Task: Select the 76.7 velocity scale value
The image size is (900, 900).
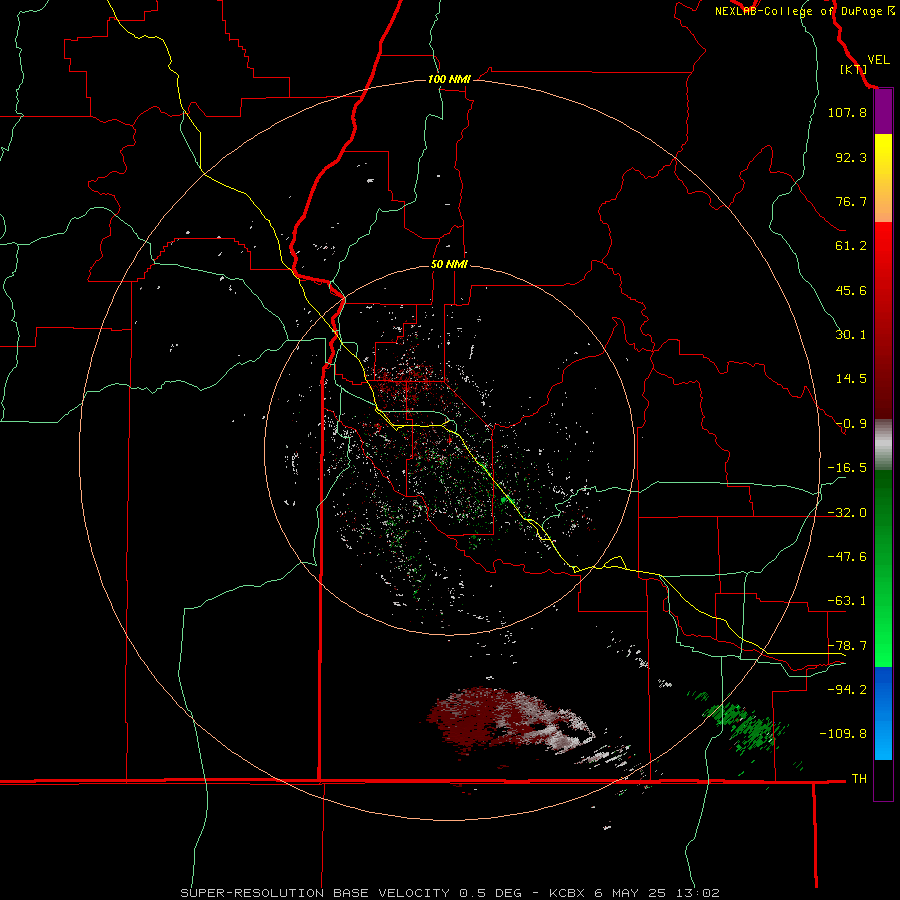Action: (x=851, y=201)
